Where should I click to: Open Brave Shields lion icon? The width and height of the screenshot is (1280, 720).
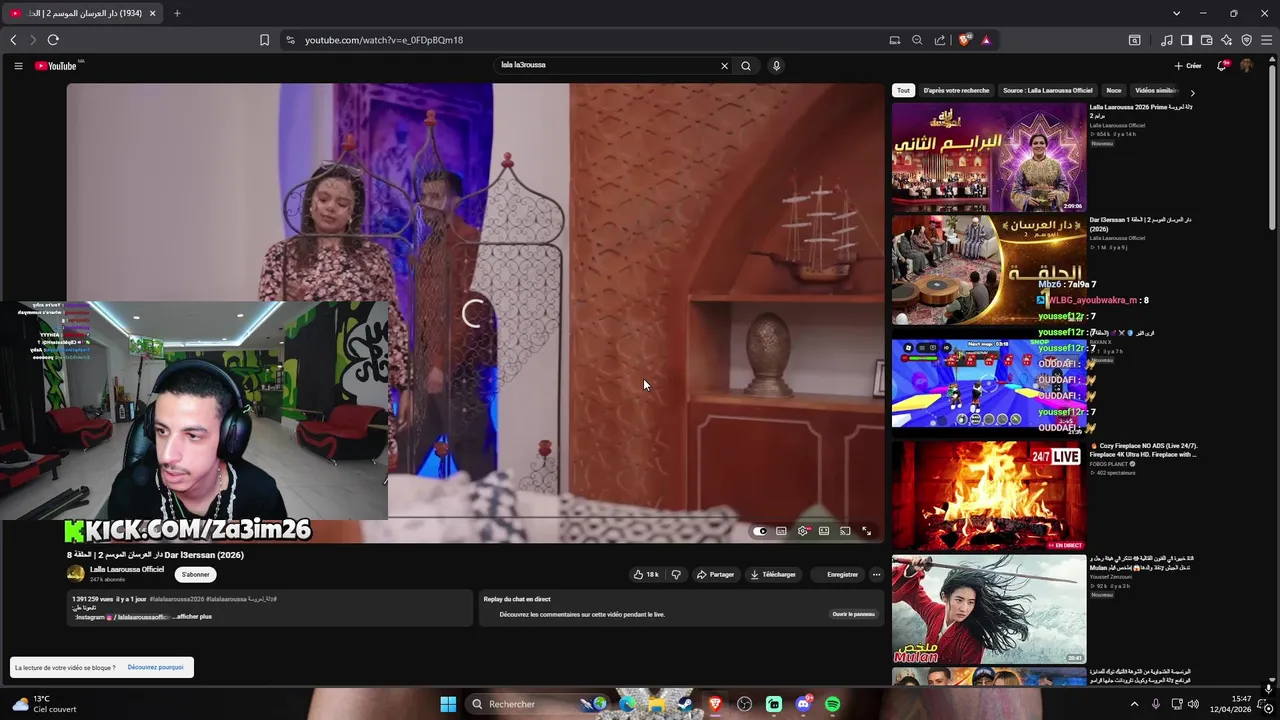964,40
